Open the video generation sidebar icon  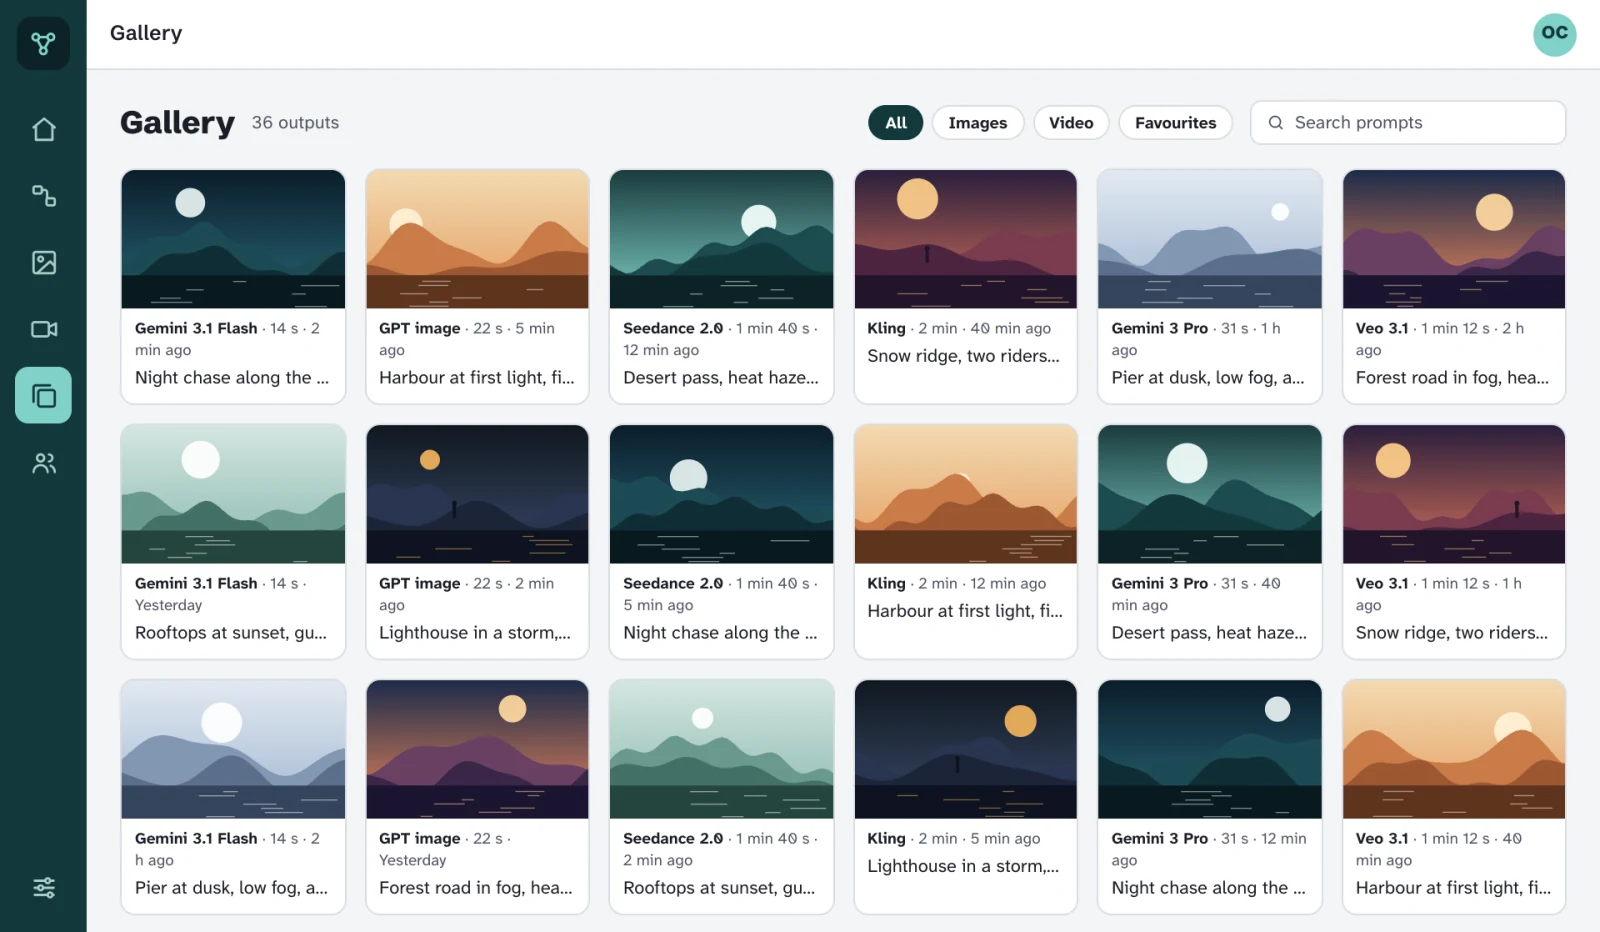(x=43, y=329)
